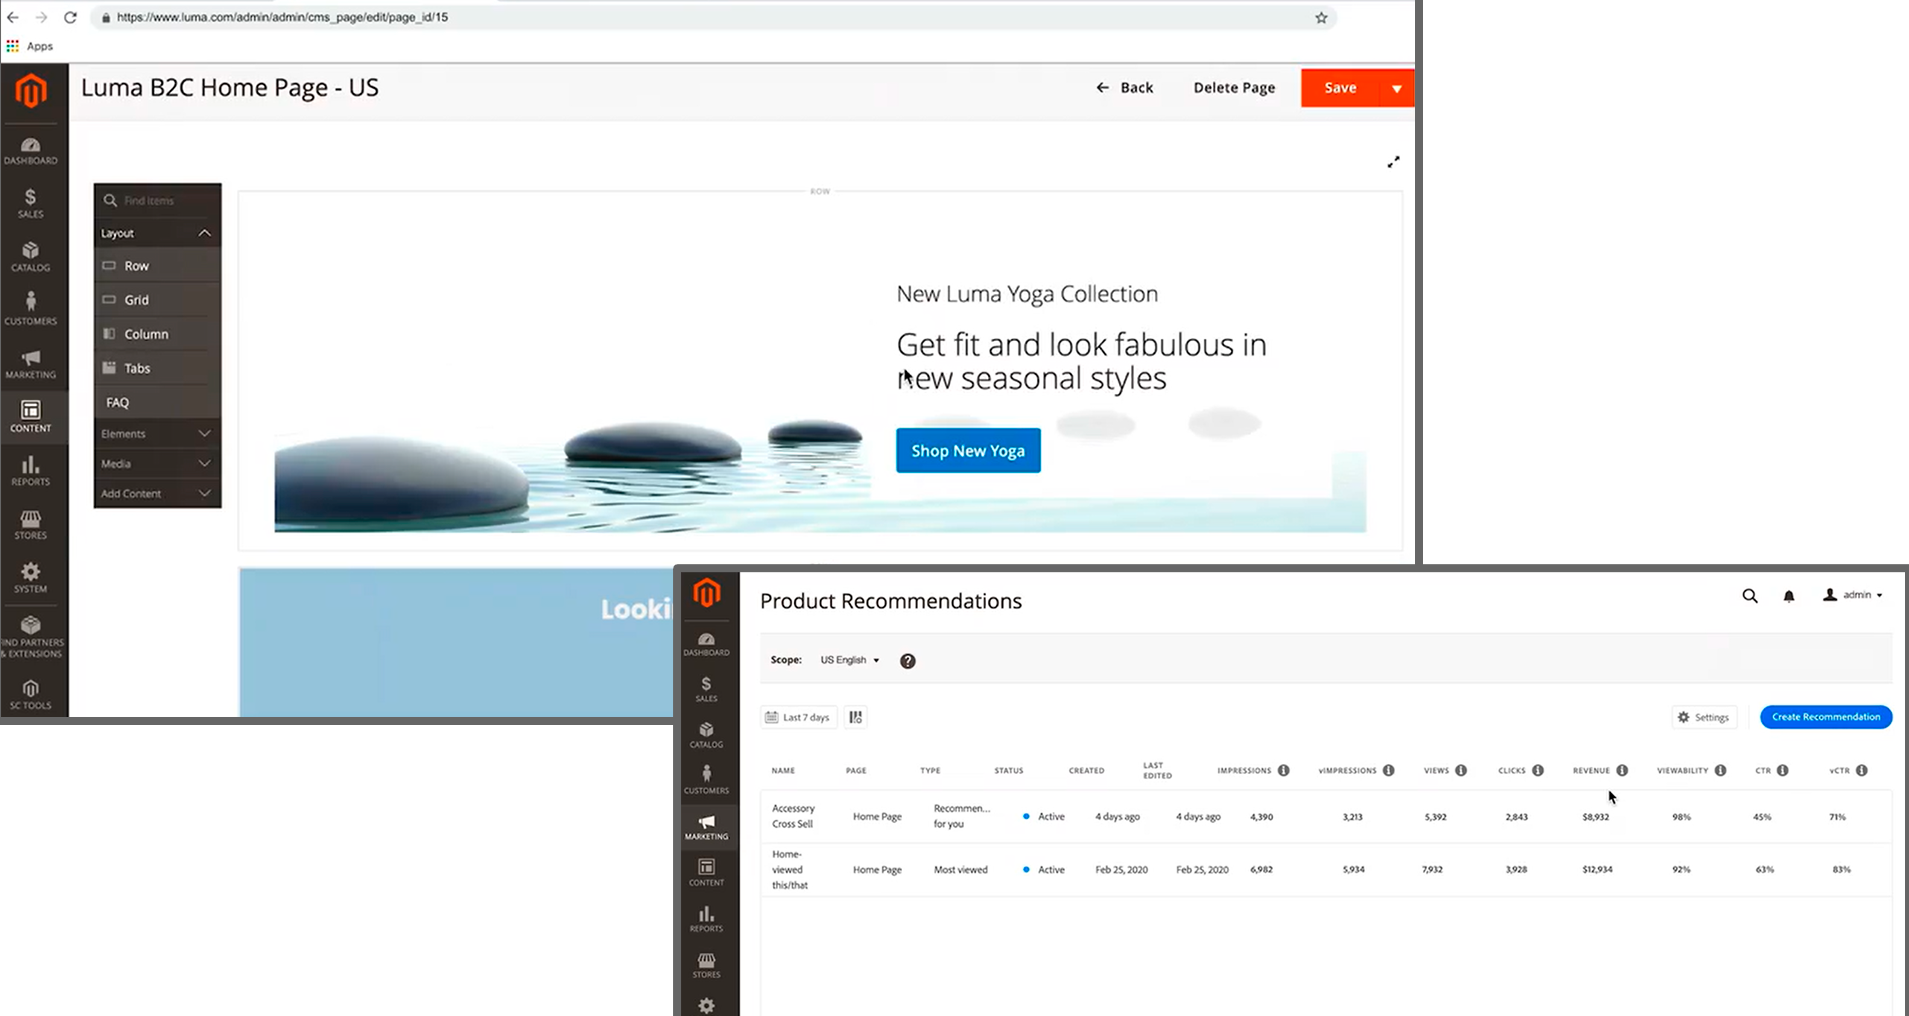
Task: Show info for the Impressions column
Action: (1283, 770)
